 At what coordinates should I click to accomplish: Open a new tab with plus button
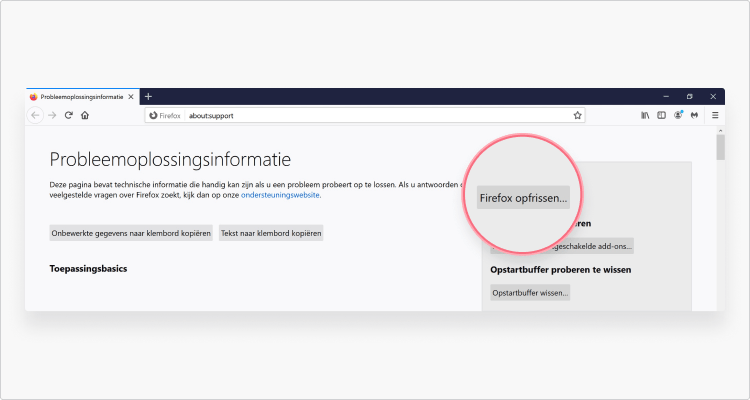click(148, 97)
